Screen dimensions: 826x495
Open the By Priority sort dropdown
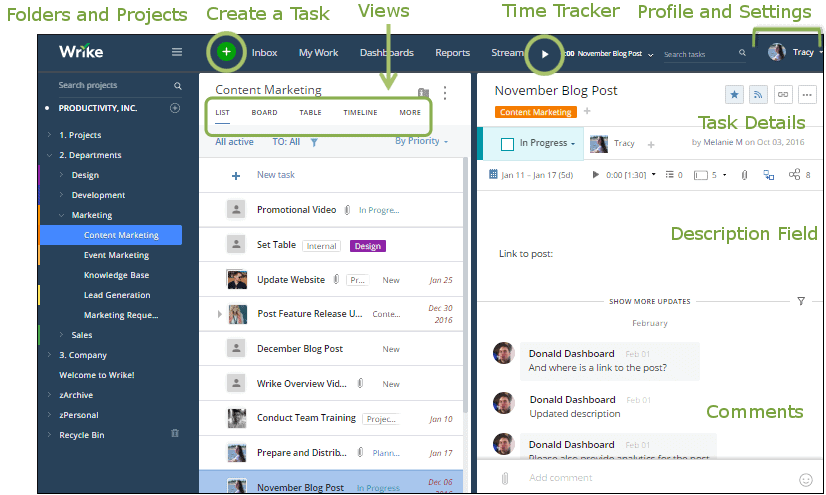(x=421, y=141)
